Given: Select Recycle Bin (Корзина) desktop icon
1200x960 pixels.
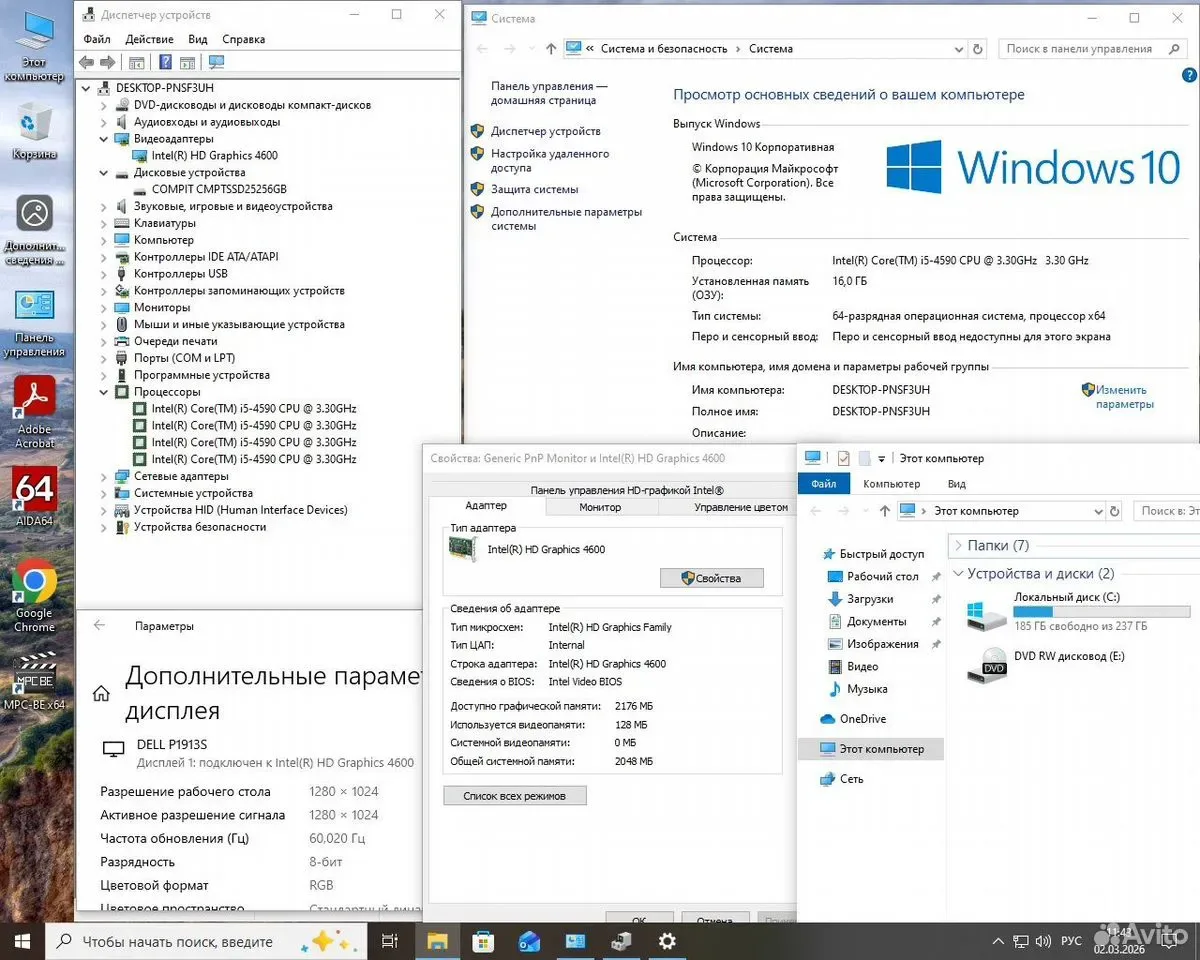Looking at the screenshot, I should tap(35, 132).
